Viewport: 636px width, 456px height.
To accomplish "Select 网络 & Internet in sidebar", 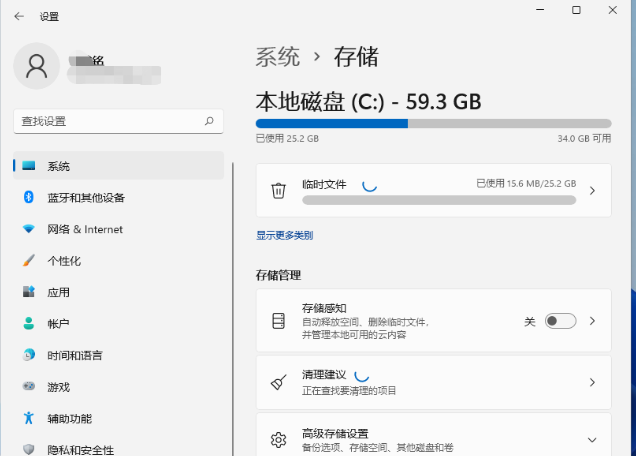I will [x=85, y=229].
